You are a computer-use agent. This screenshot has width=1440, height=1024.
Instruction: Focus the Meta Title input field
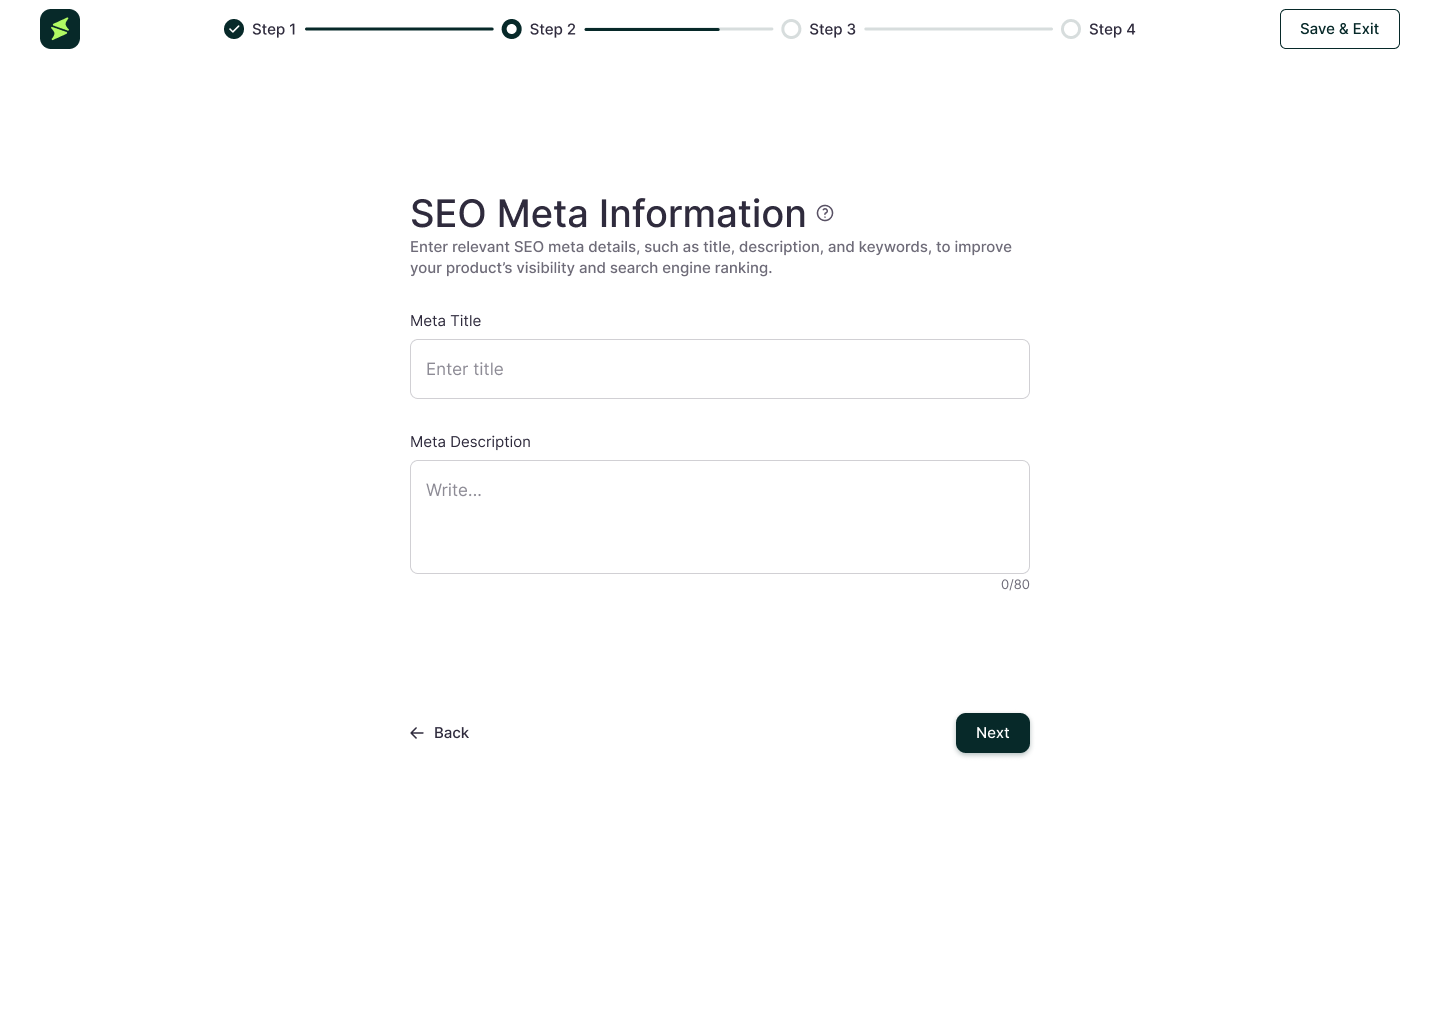click(x=720, y=369)
